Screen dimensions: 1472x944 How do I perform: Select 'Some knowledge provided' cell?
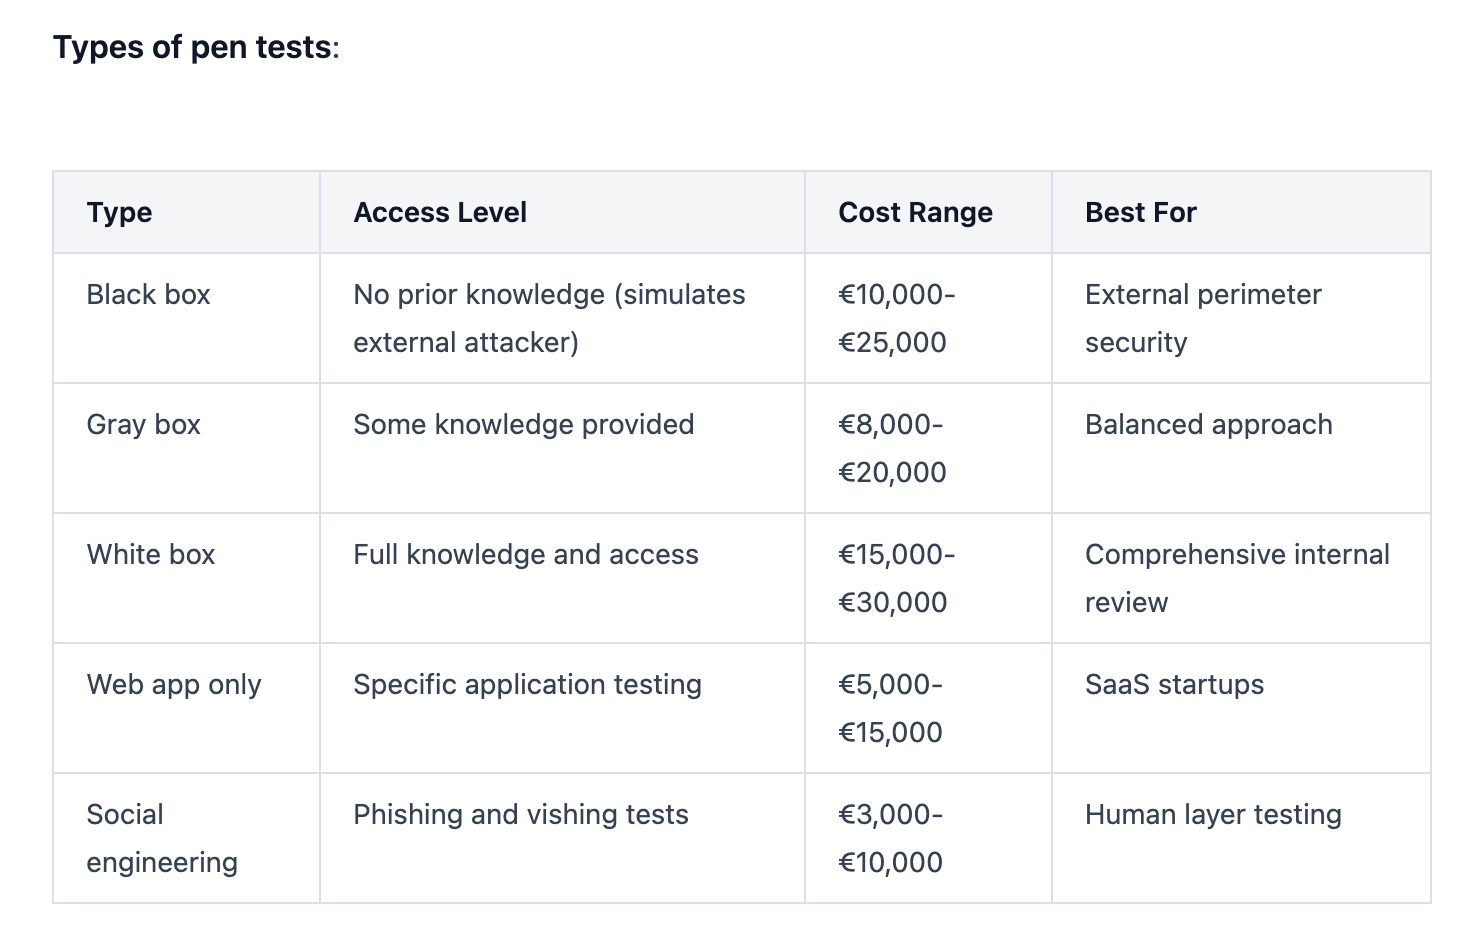[x=523, y=425]
